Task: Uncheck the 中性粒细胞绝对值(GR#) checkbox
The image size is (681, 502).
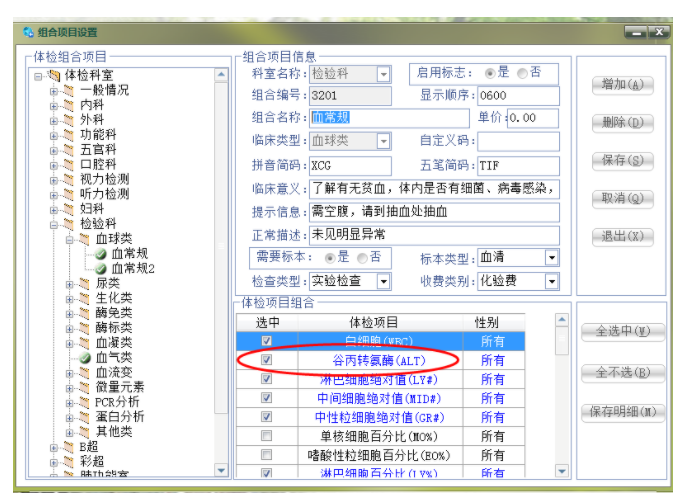Action: click(x=267, y=417)
